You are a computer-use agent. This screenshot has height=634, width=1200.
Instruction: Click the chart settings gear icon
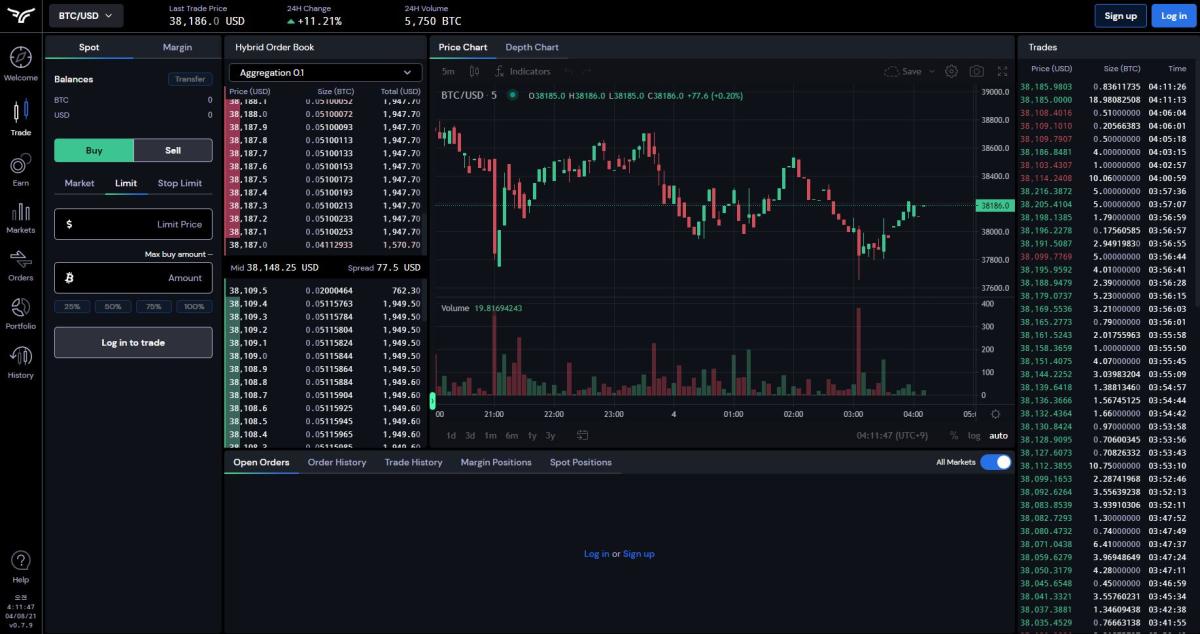[951, 72]
